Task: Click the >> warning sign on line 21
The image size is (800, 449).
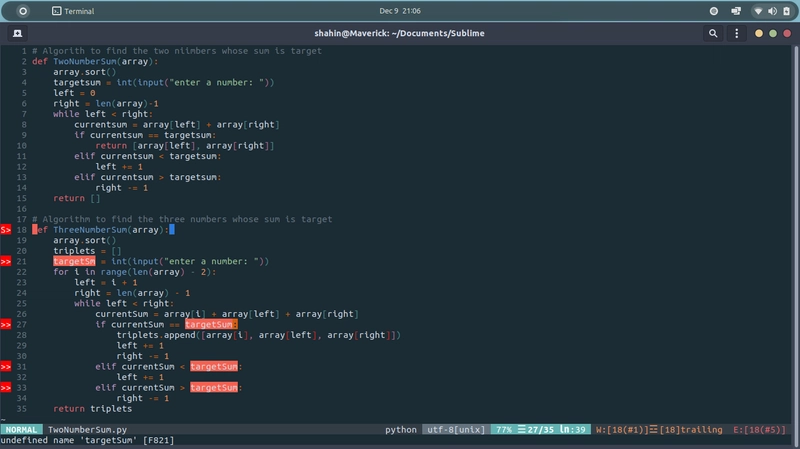Action: 6,261
